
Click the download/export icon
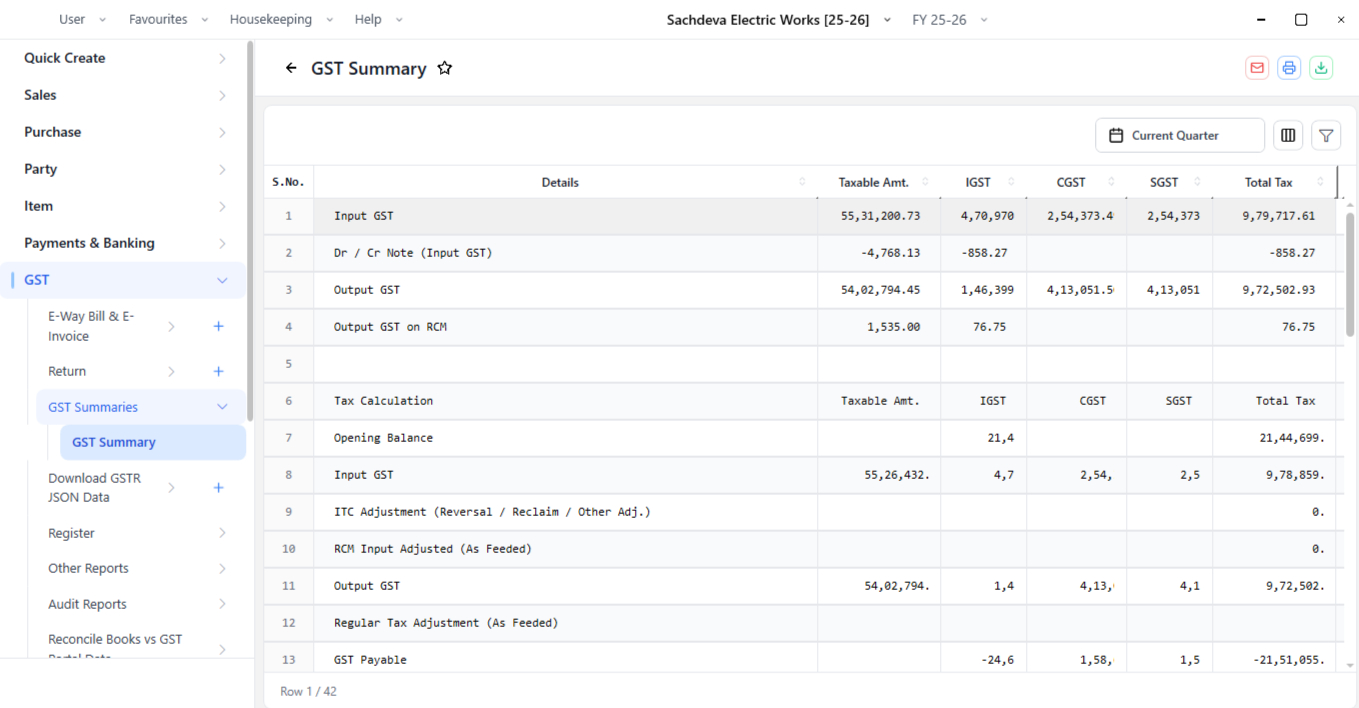tap(1321, 68)
